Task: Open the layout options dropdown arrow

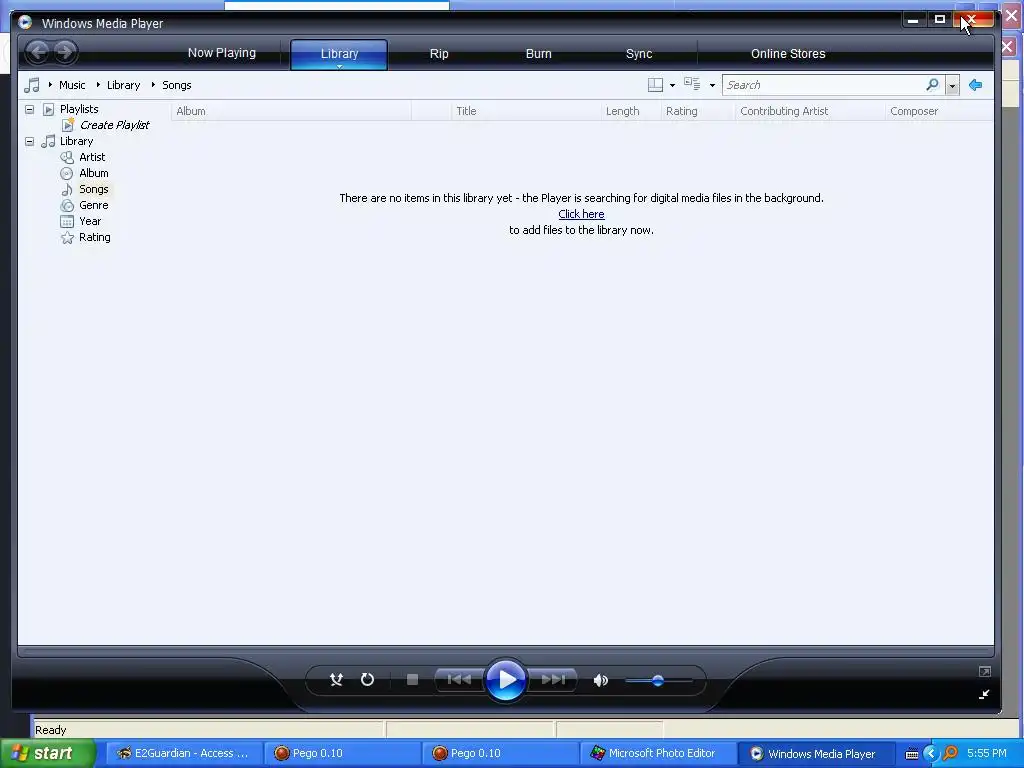Action: coord(672,86)
